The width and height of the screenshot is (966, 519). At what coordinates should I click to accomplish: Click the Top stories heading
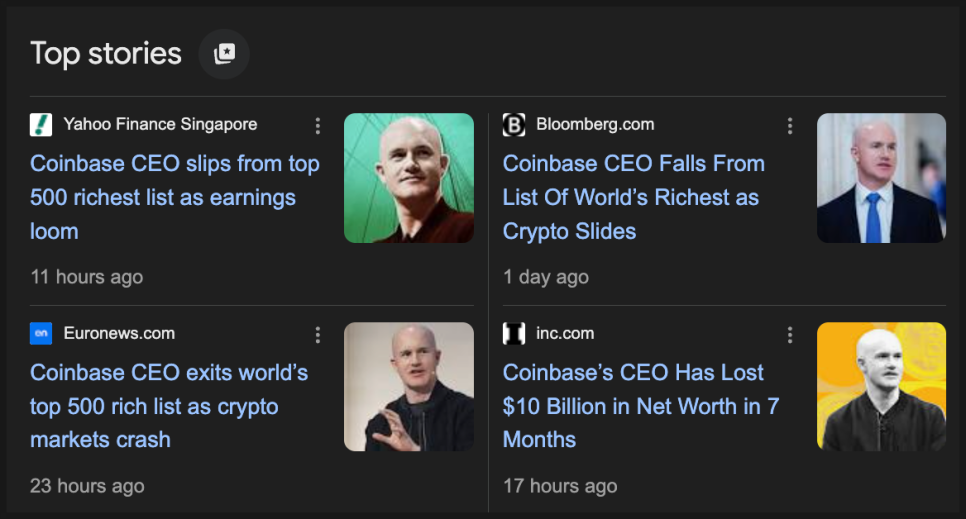[x=106, y=54]
